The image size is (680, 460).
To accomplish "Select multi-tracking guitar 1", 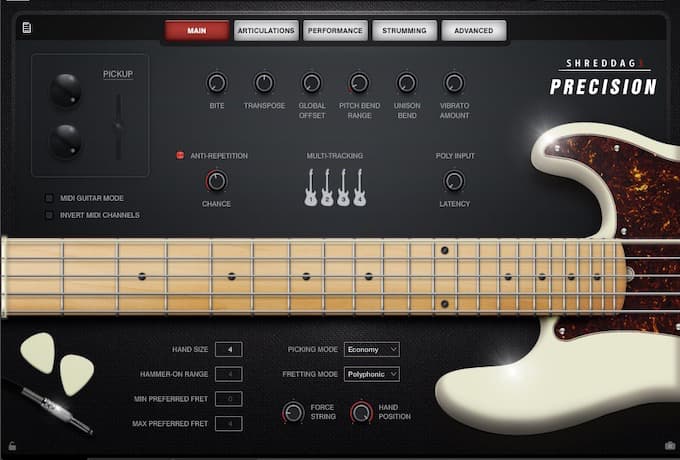I will click(x=311, y=187).
